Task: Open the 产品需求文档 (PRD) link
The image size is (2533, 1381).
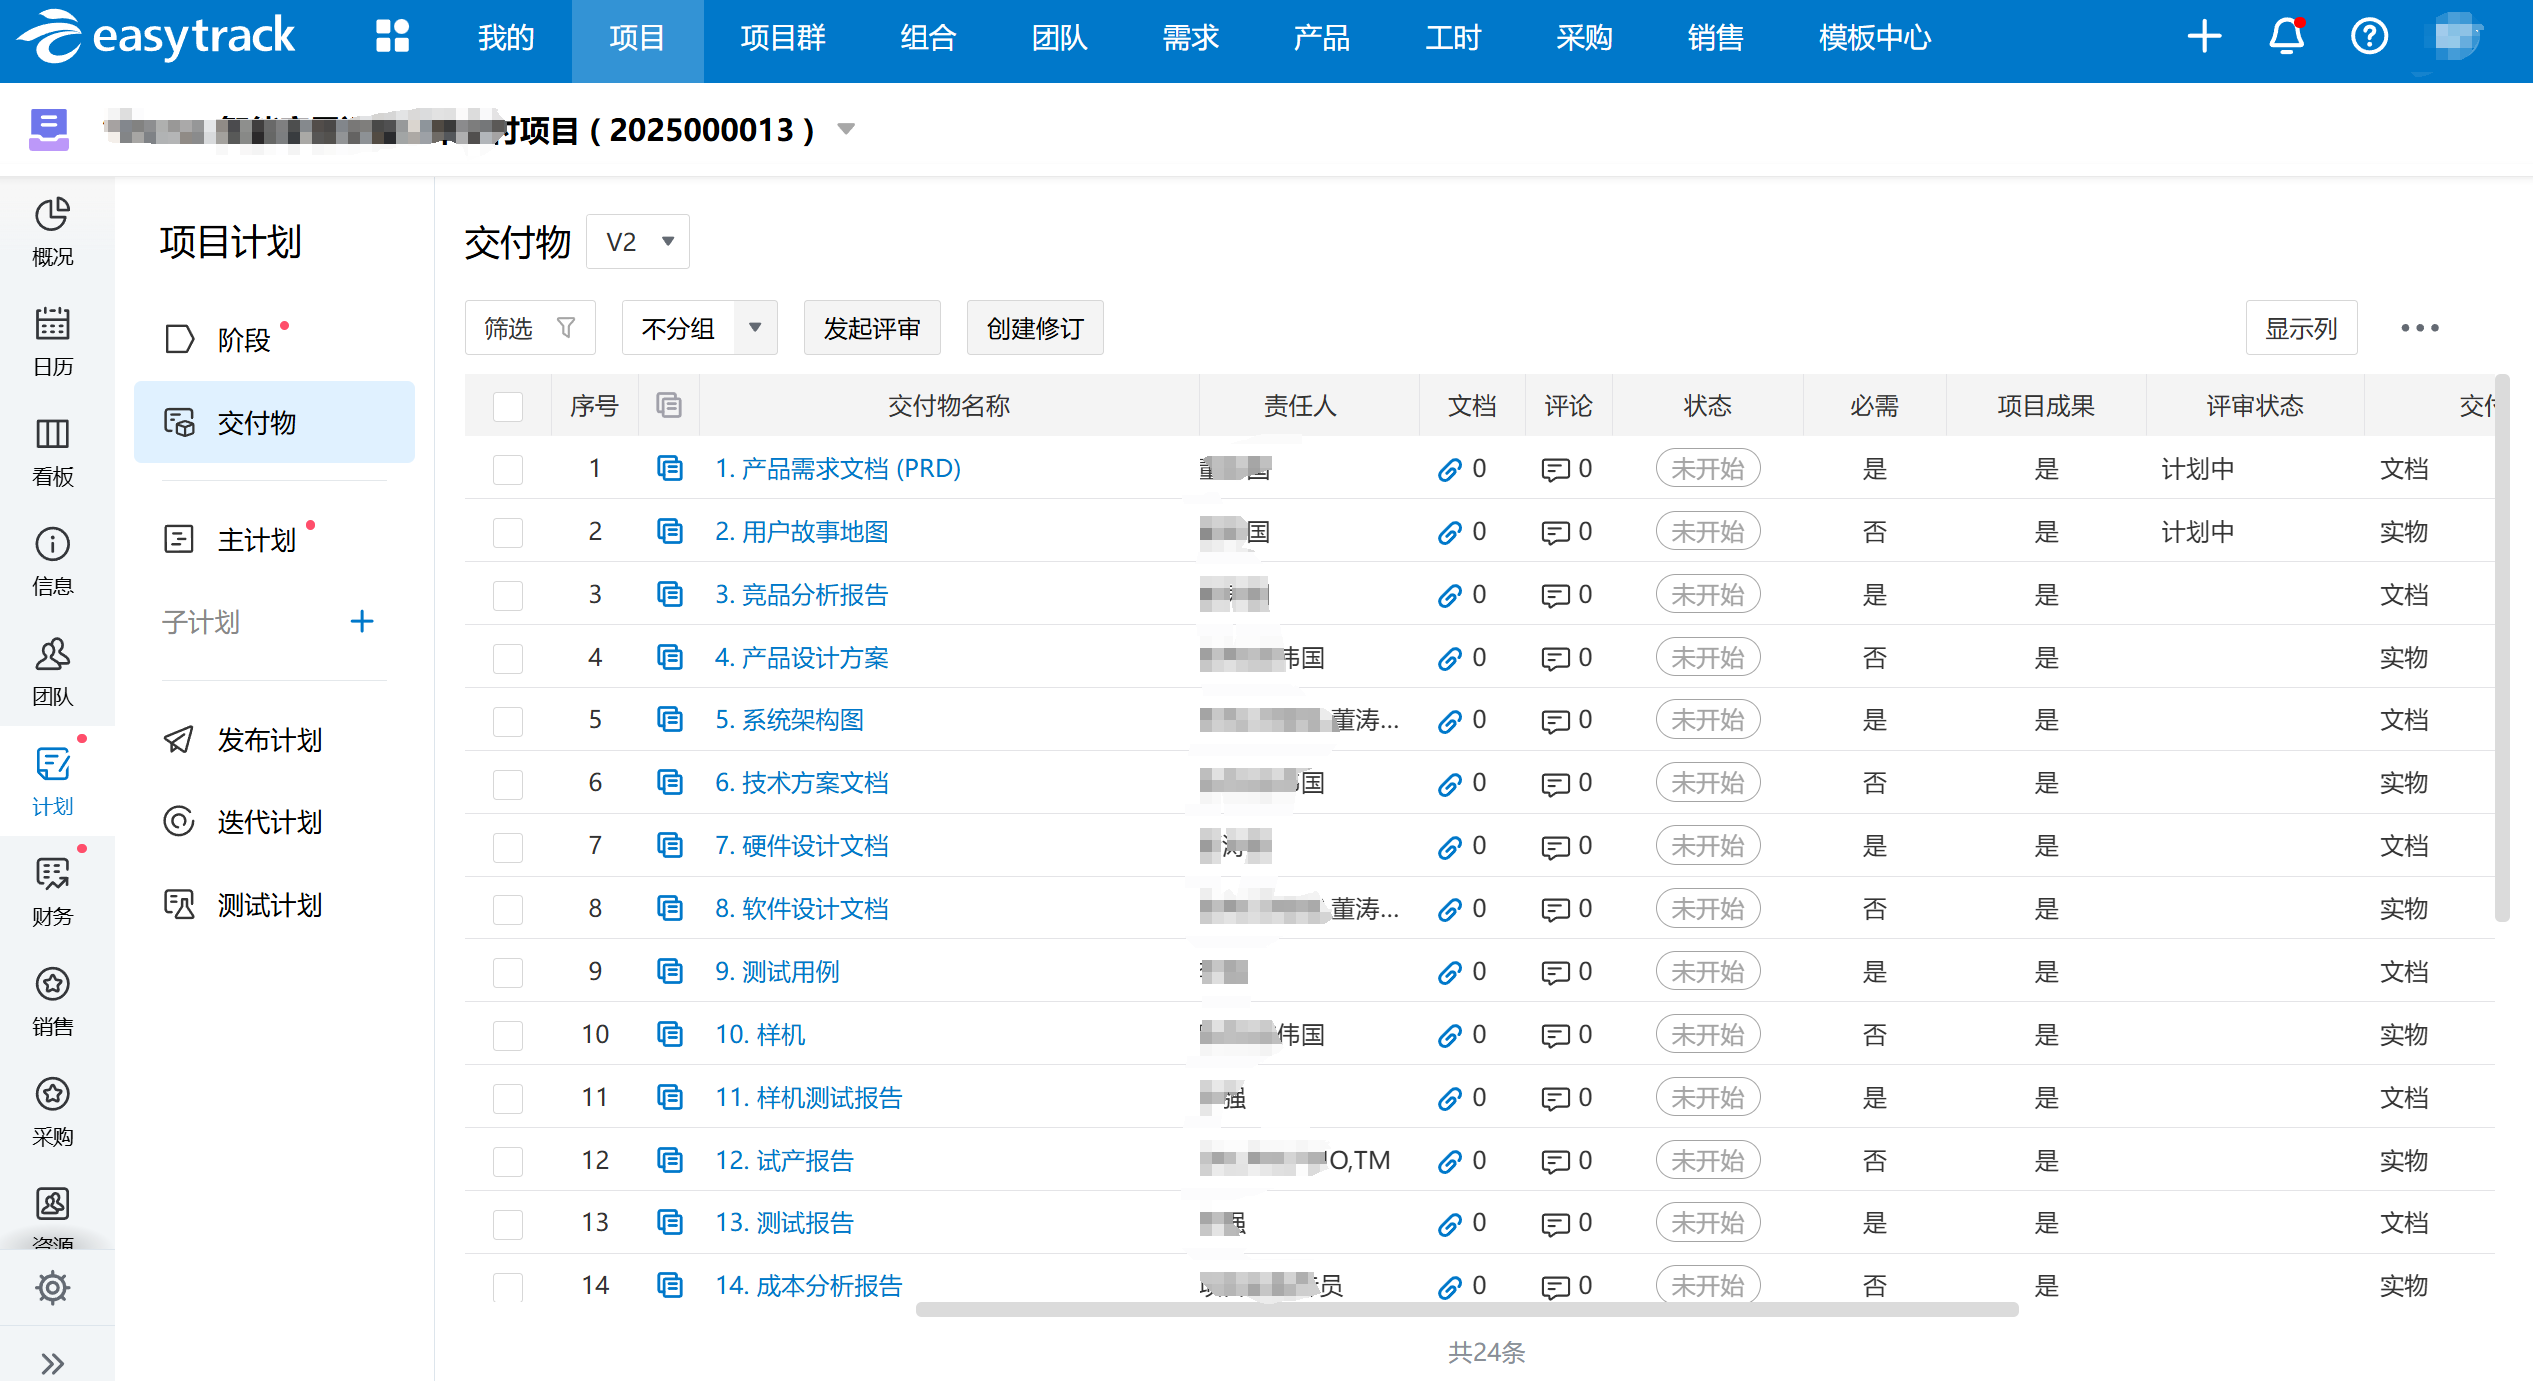Action: (x=838, y=469)
